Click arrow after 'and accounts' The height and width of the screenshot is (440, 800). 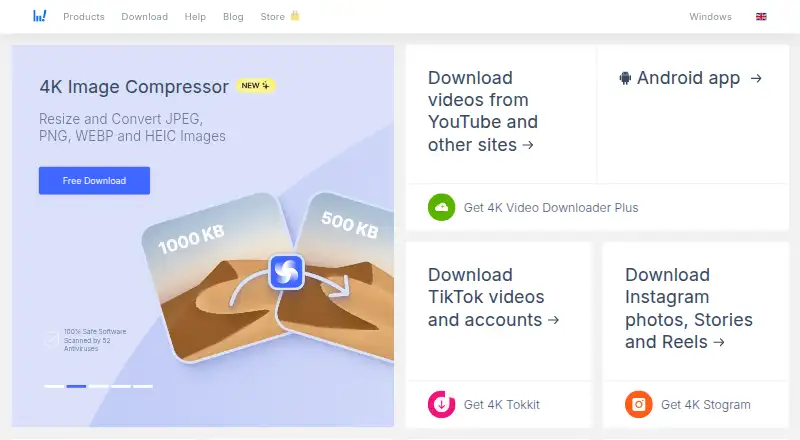pyautogui.click(x=554, y=320)
